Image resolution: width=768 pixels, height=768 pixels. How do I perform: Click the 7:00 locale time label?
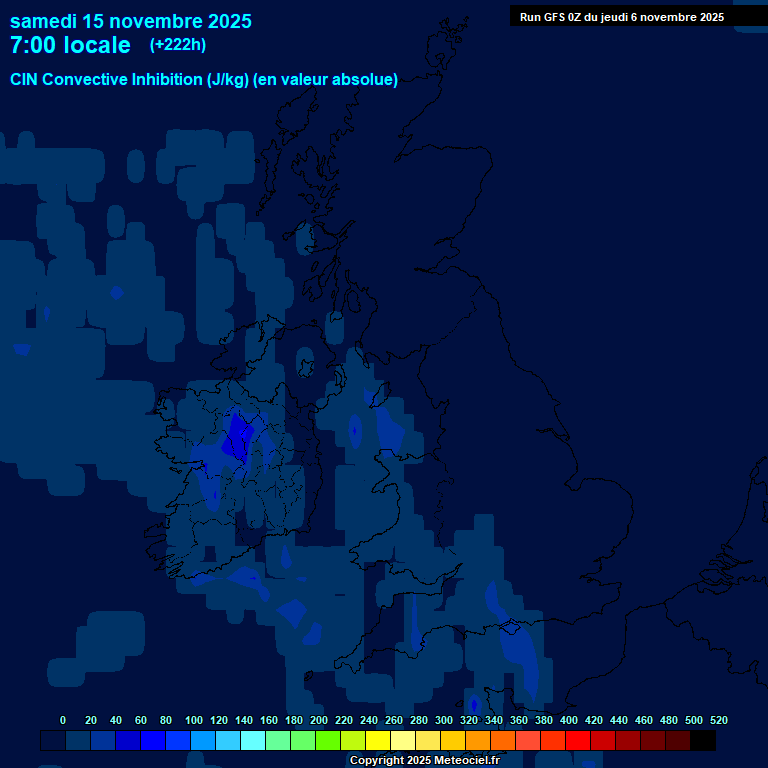tap(70, 45)
